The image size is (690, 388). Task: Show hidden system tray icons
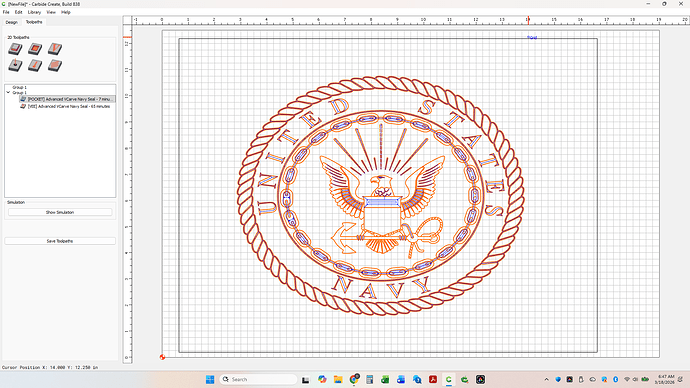pyautogui.click(x=547, y=379)
